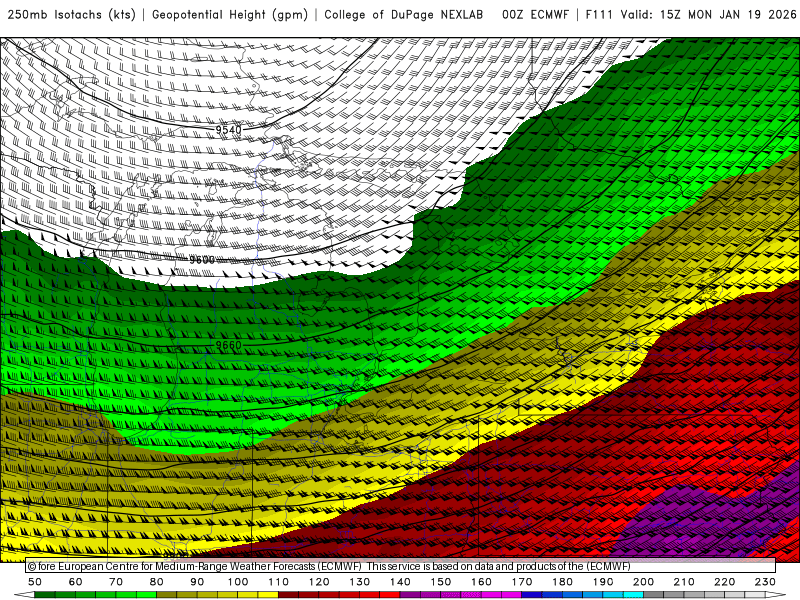Viewport: 800px width, 600px height.
Task: Pick the bright yellow legend swatch before 110
Action: coord(268,595)
